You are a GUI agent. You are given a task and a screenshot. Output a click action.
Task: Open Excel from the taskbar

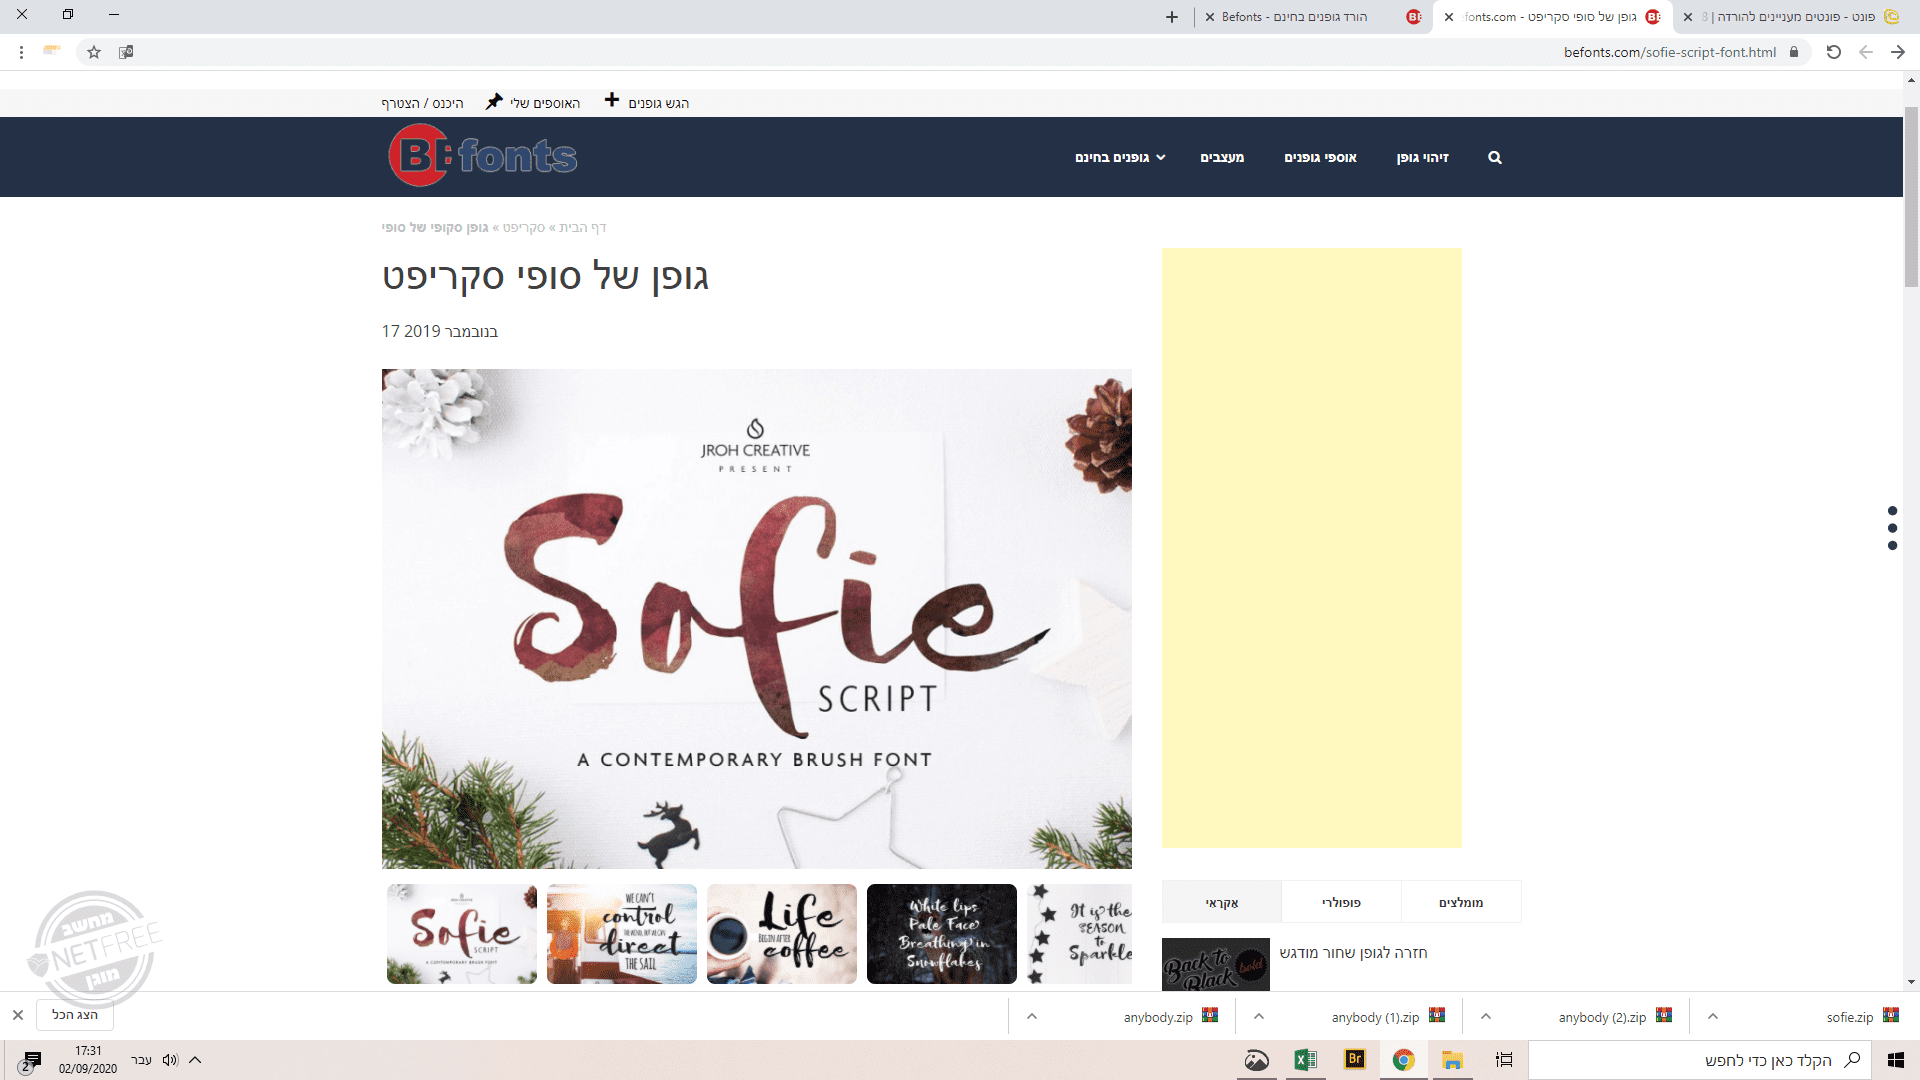1305,1060
